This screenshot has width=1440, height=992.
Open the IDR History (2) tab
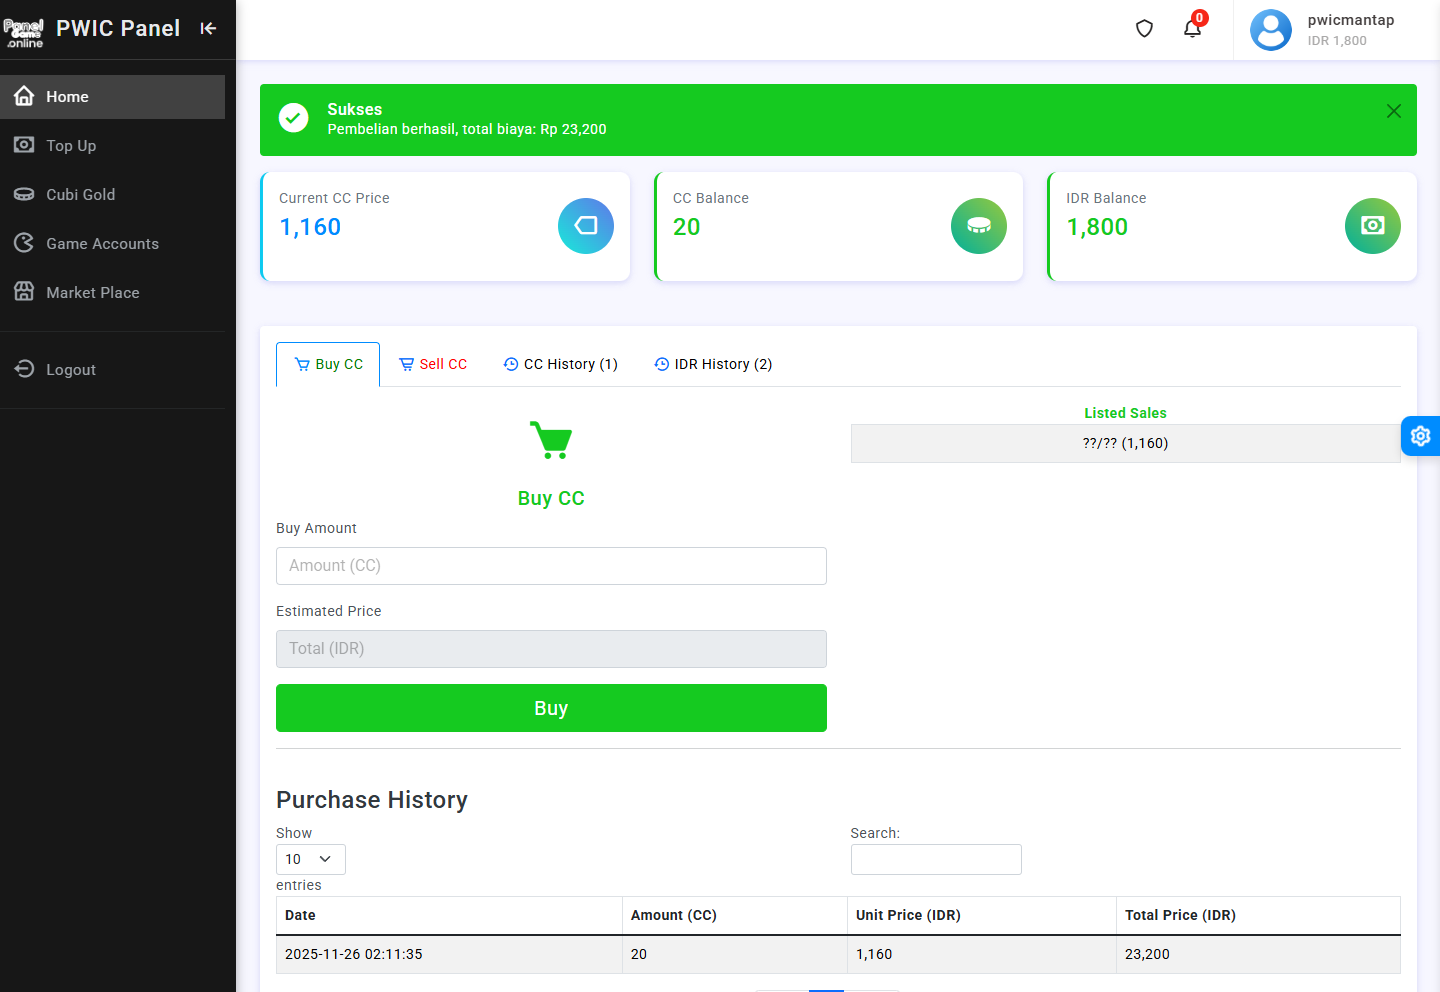coord(713,364)
